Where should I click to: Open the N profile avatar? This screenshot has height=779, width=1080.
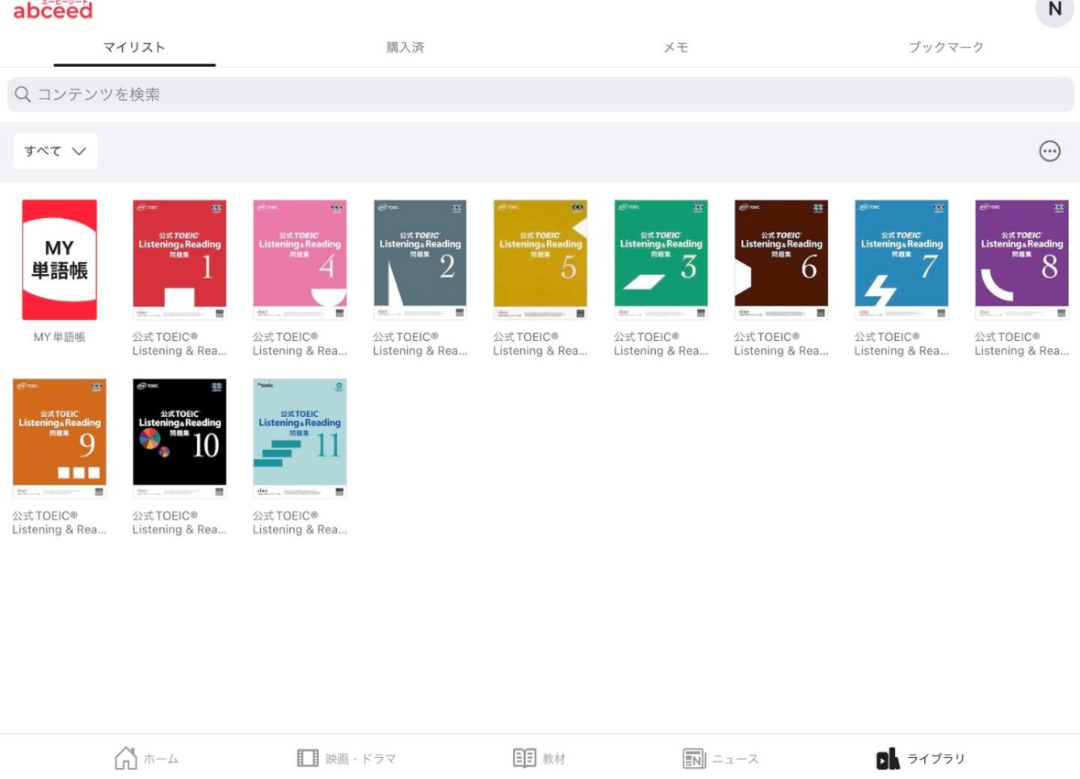(x=1055, y=10)
